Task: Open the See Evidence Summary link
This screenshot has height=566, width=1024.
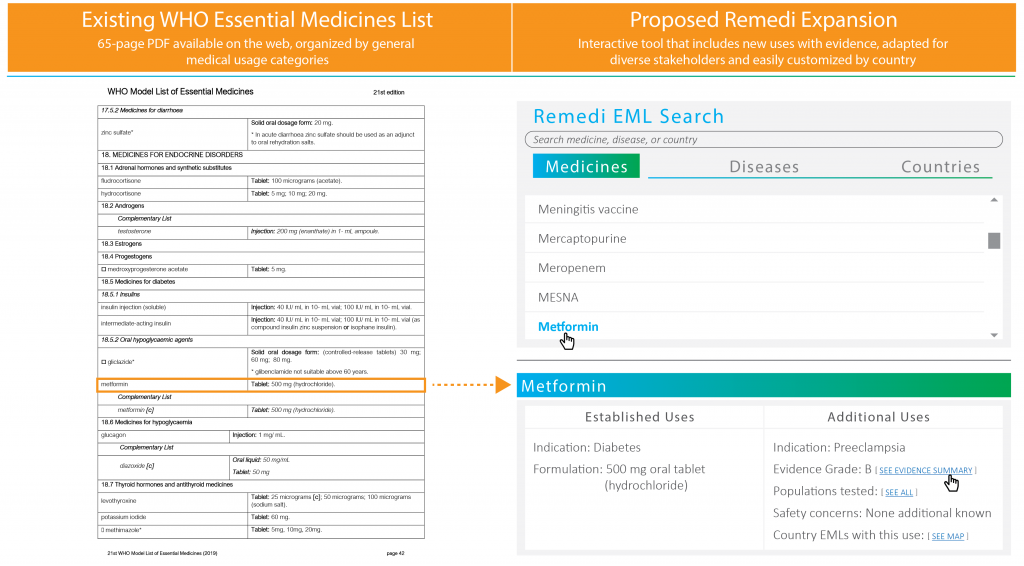Action: tap(925, 471)
